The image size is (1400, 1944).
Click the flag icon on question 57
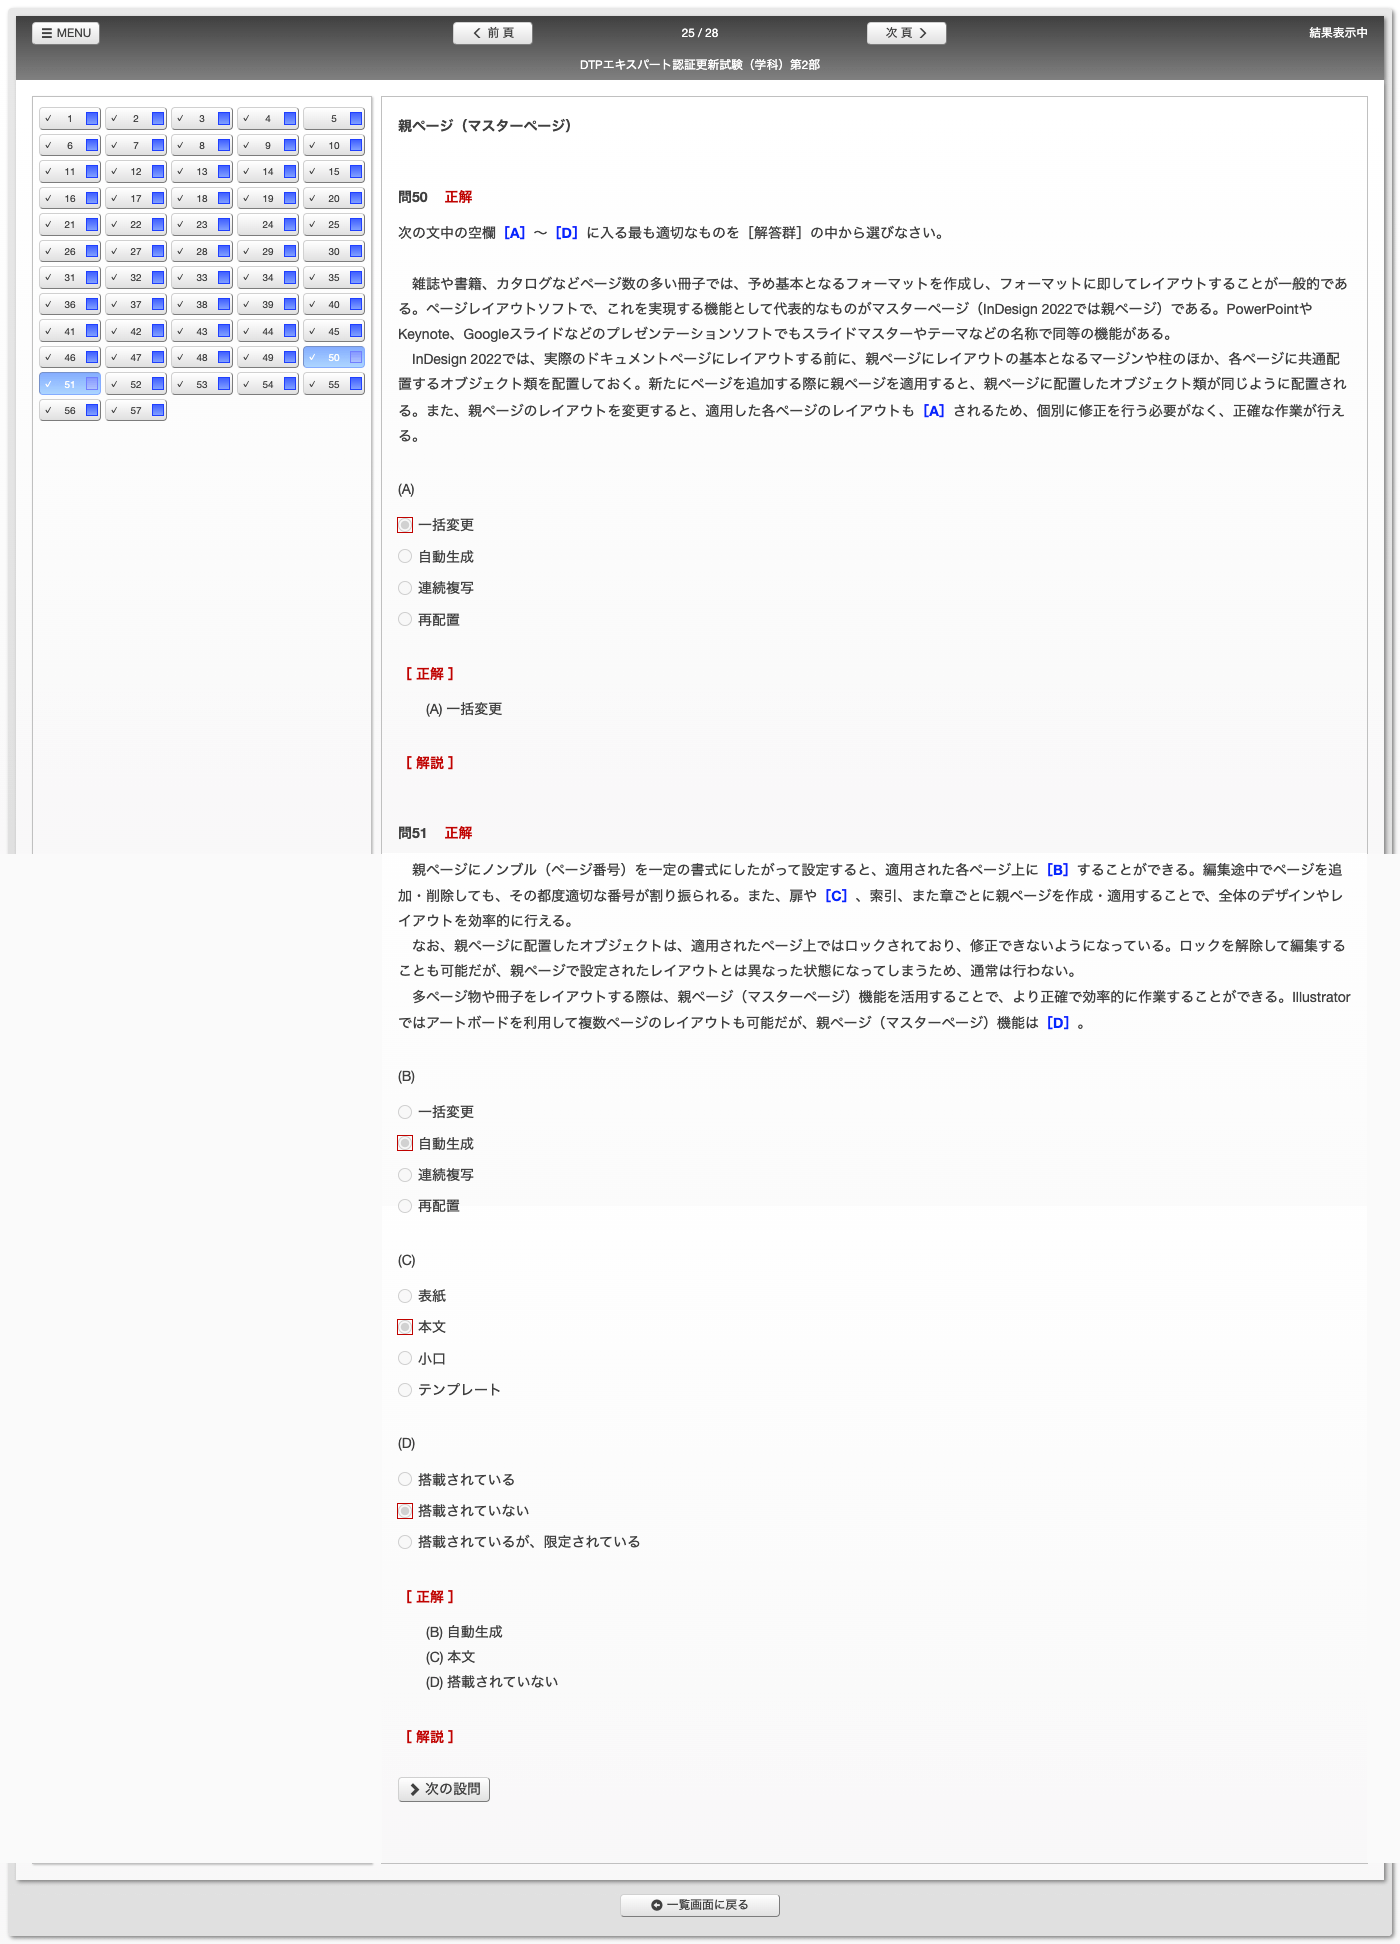[x=158, y=411]
